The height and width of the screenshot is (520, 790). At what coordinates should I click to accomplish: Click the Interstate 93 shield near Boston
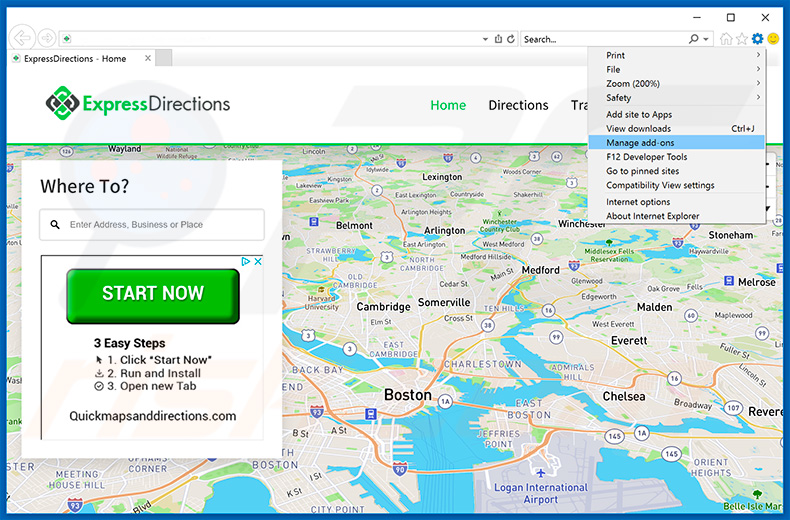click(x=316, y=412)
